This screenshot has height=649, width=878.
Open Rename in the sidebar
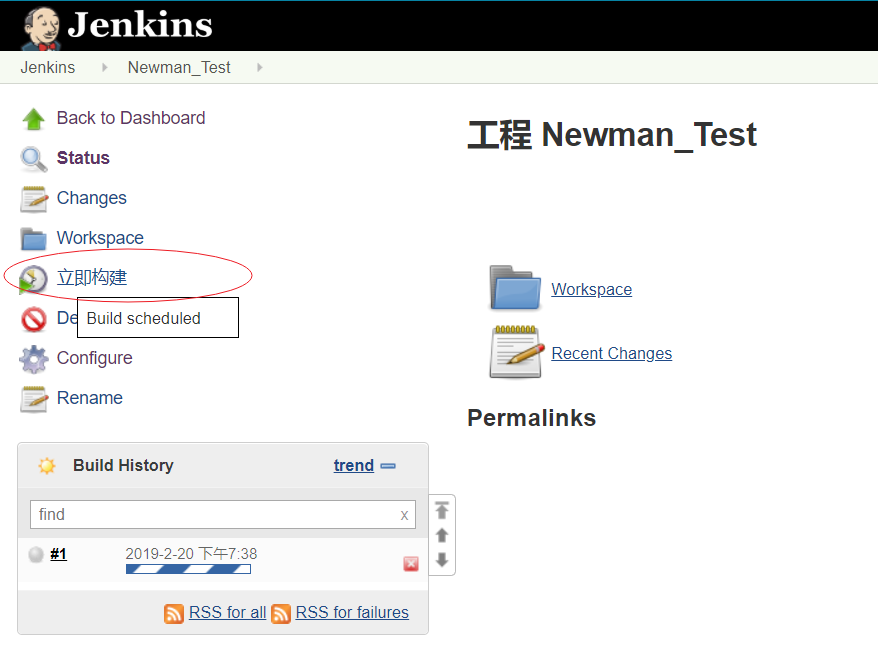(90, 398)
